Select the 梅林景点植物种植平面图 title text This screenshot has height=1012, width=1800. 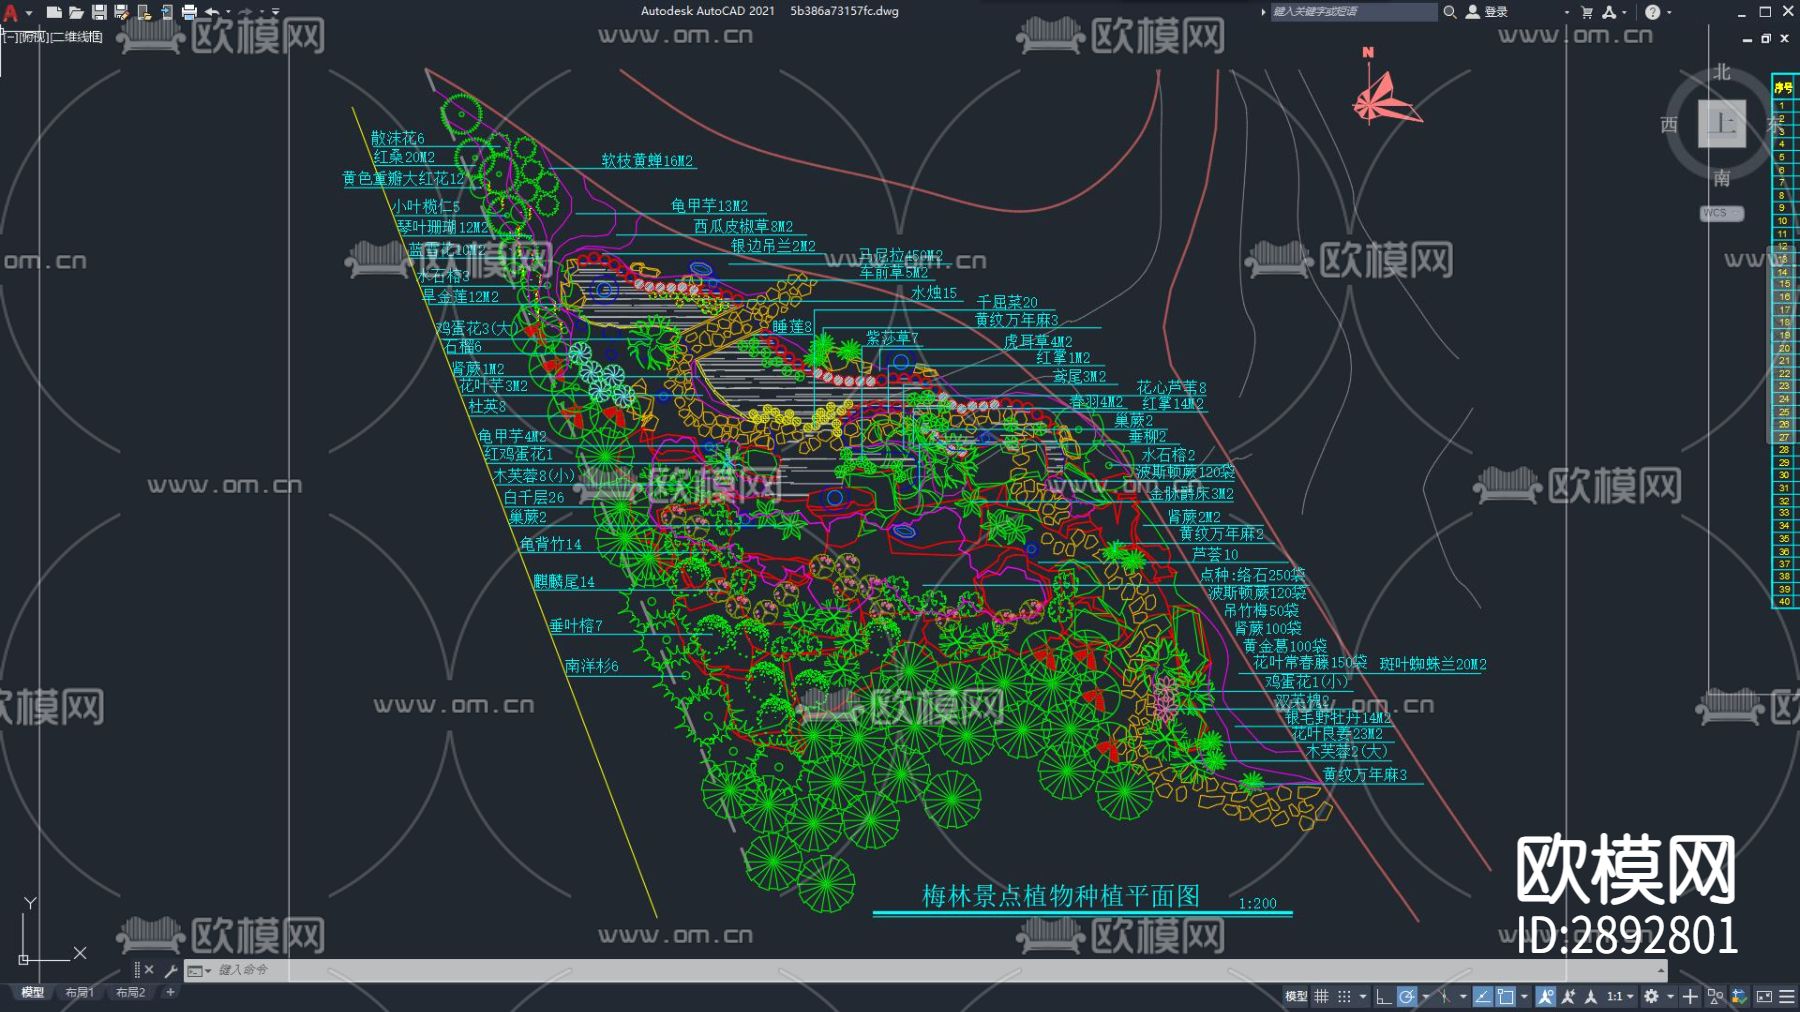tap(1060, 895)
